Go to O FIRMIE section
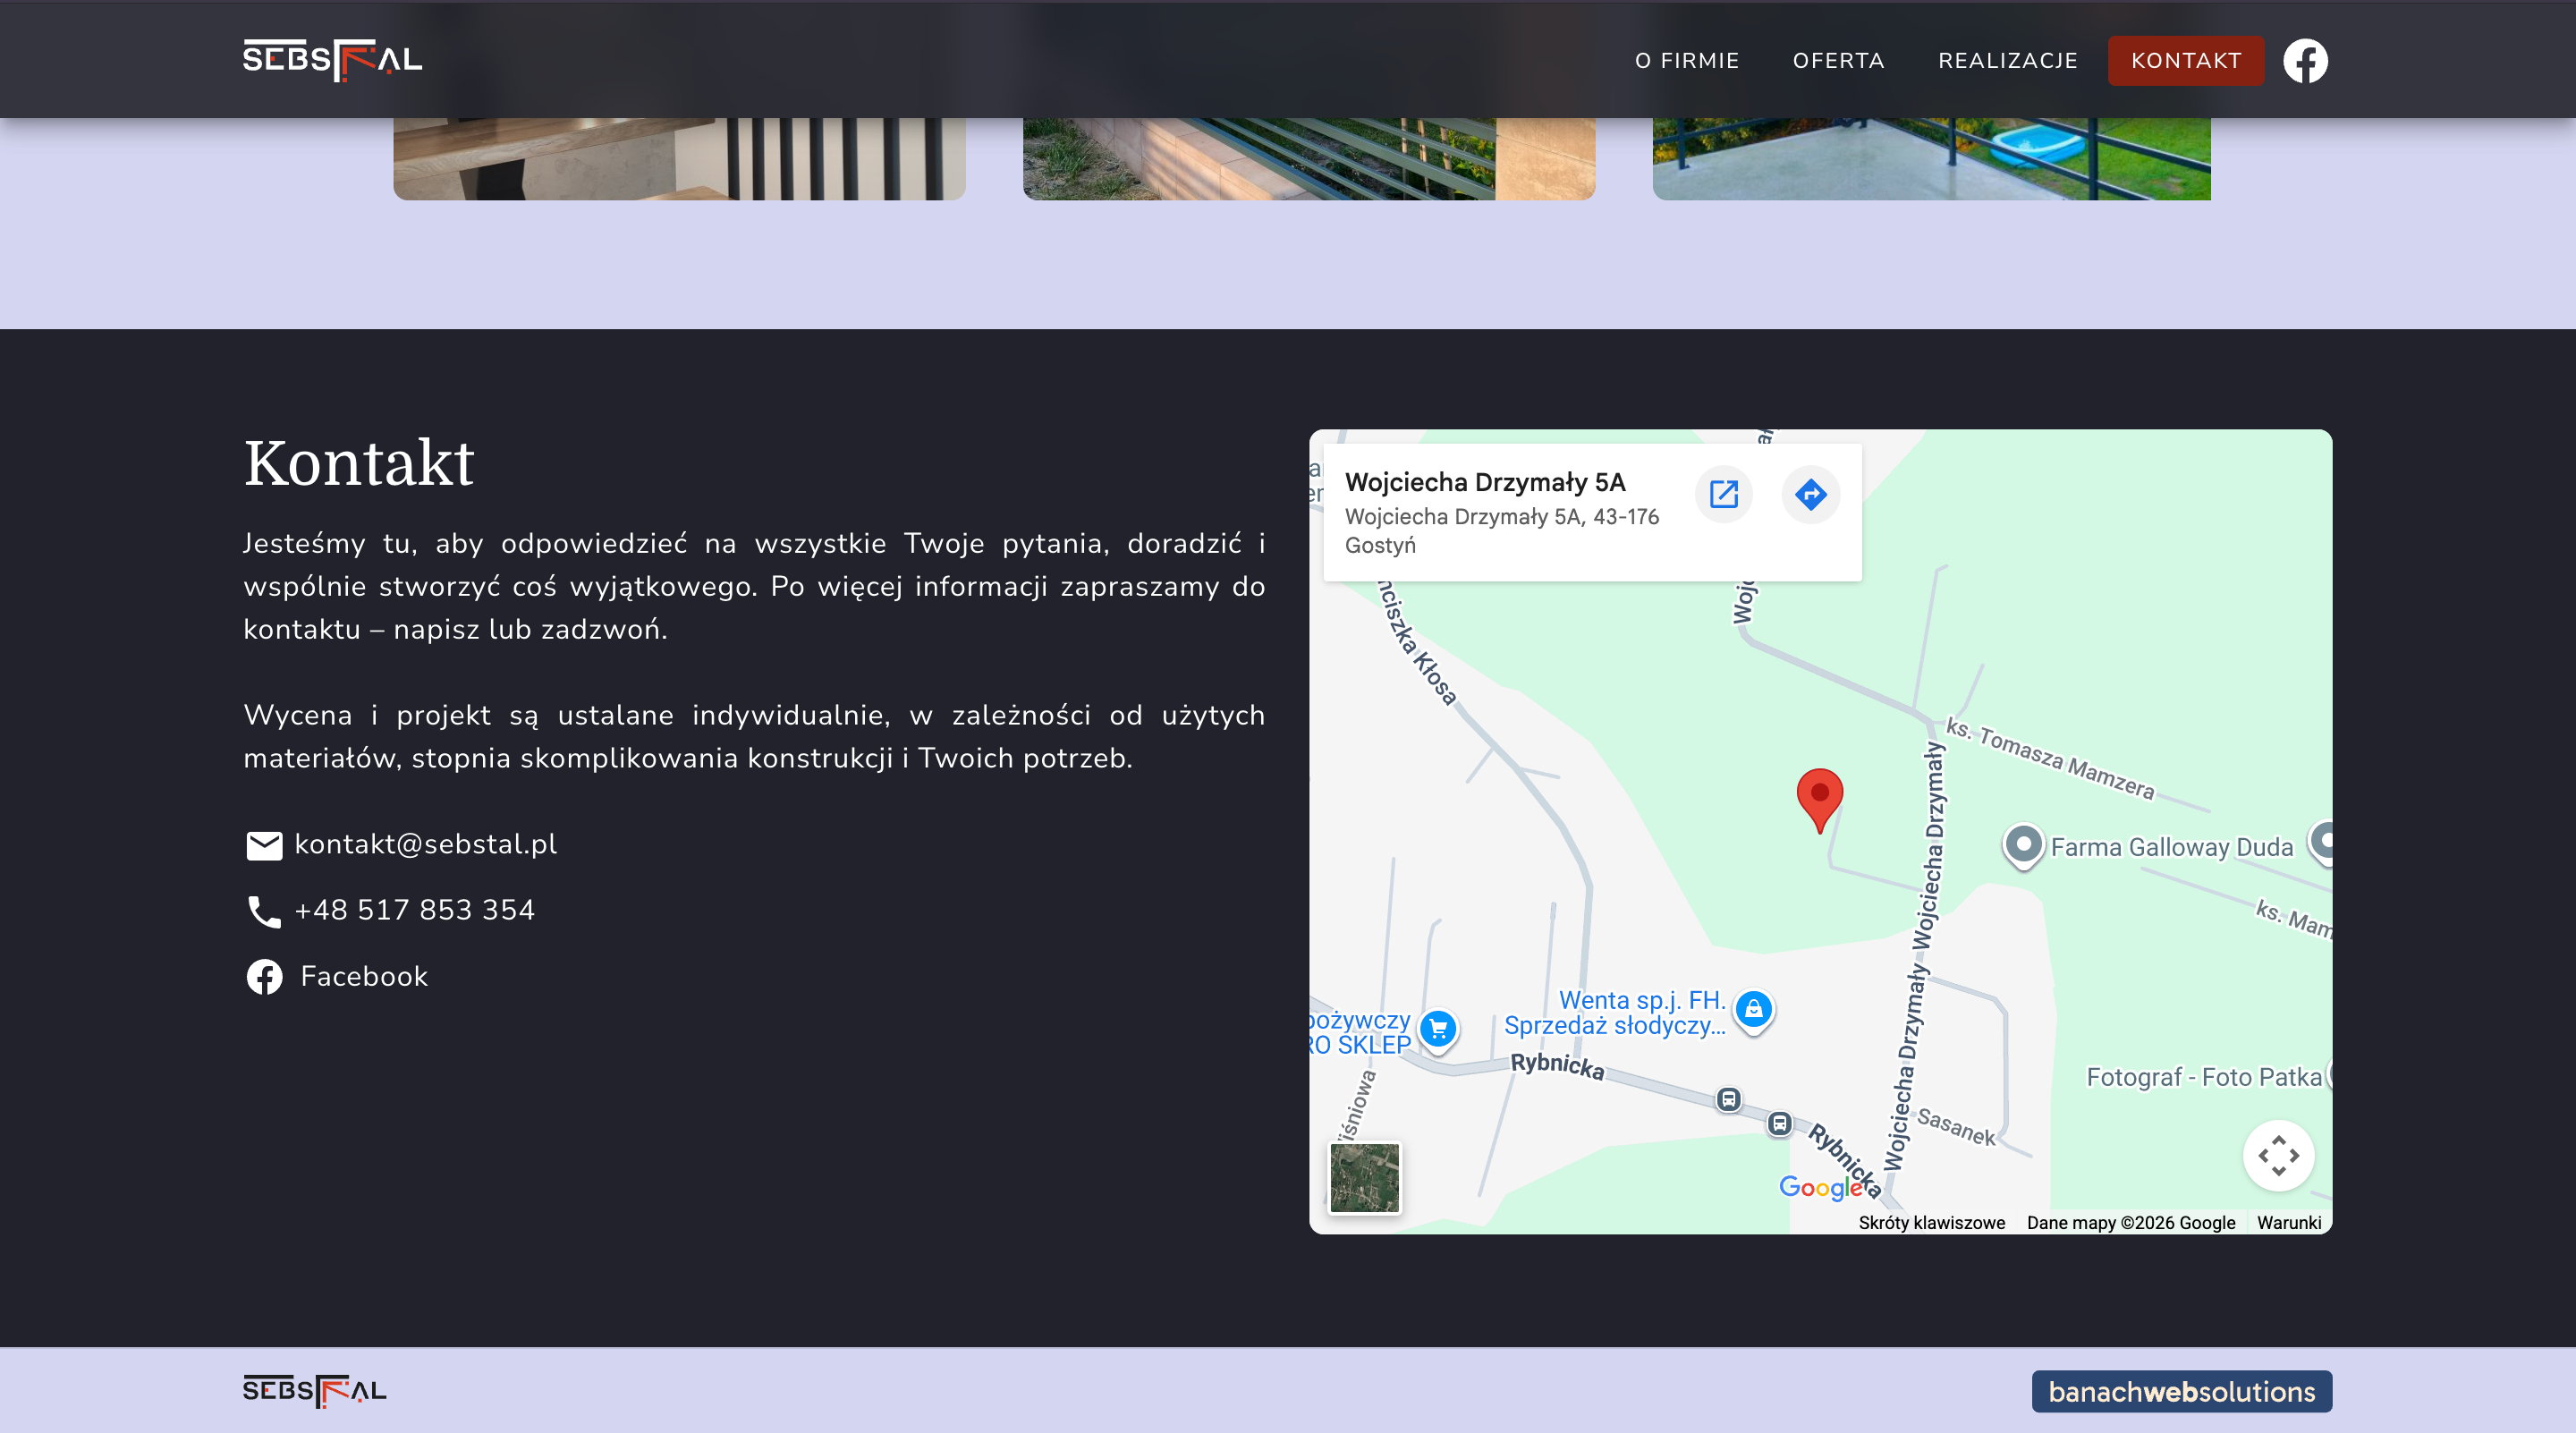Viewport: 2576px width, 1433px height. 1687,61
